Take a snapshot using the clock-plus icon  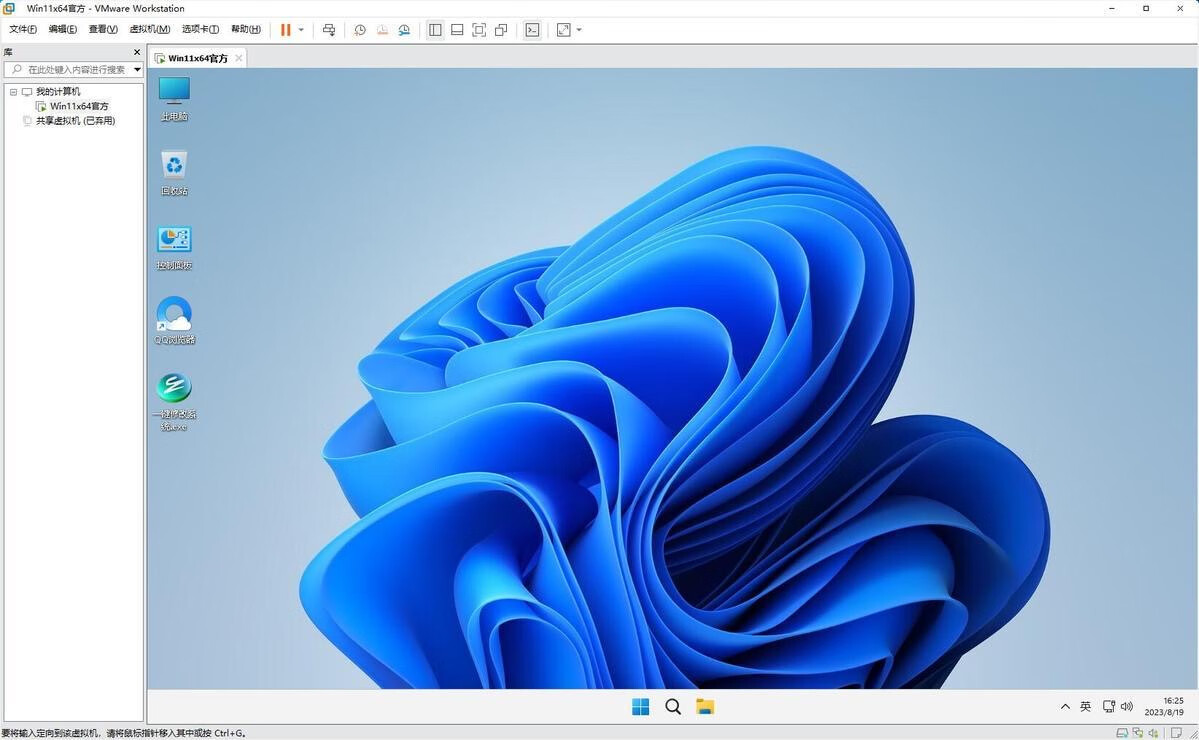360,30
